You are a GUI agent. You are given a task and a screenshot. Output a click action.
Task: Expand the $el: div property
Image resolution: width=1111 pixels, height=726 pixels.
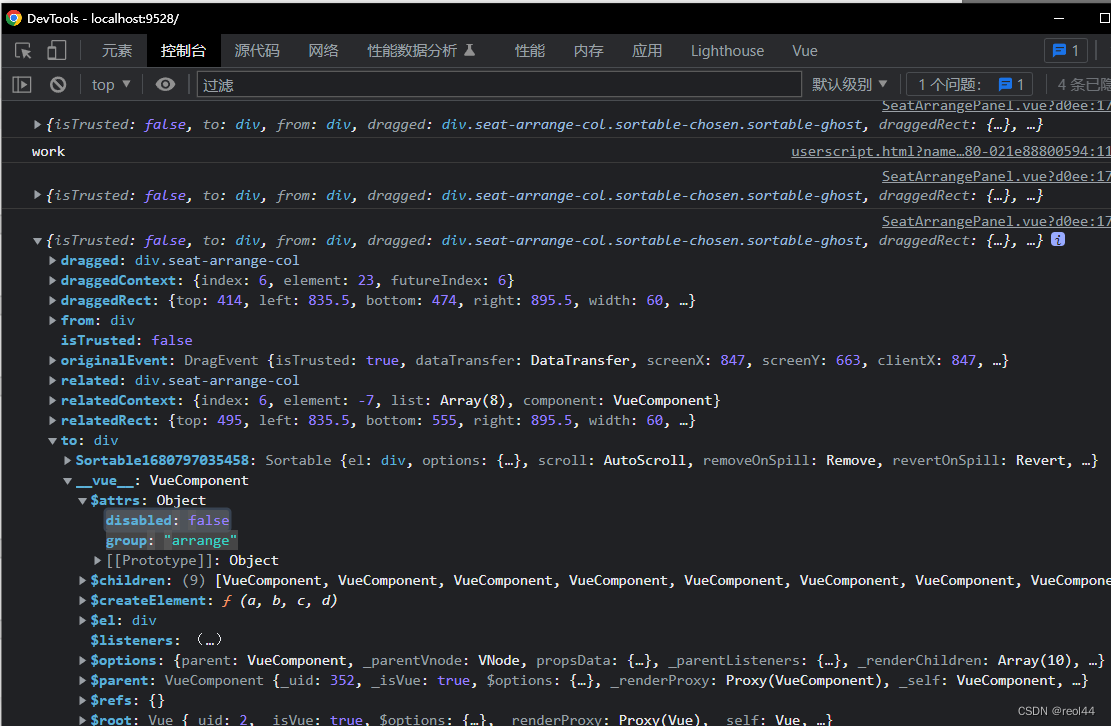pyautogui.click(x=81, y=620)
